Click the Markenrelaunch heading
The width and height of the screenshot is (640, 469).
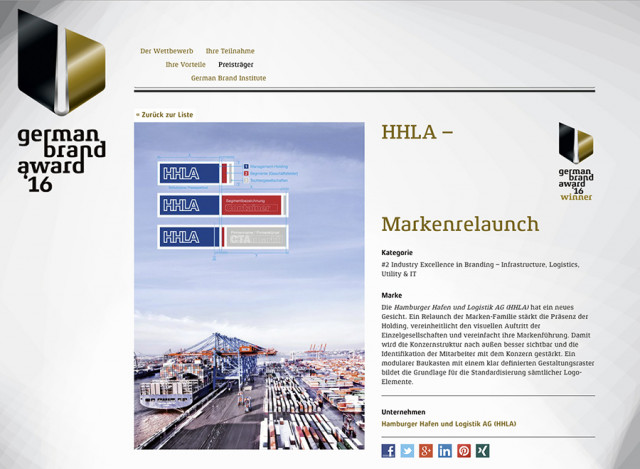coord(460,224)
